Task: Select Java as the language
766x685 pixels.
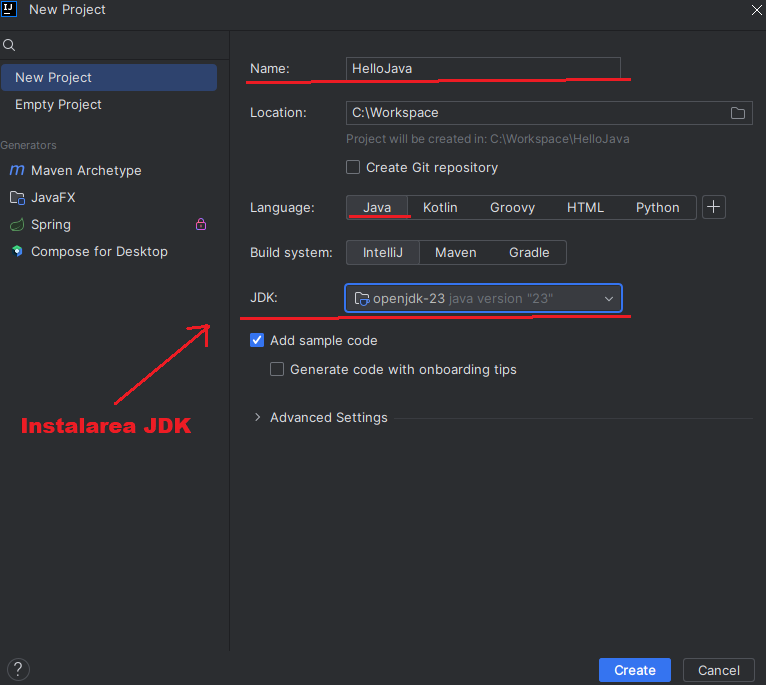Action: click(x=377, y=207)
